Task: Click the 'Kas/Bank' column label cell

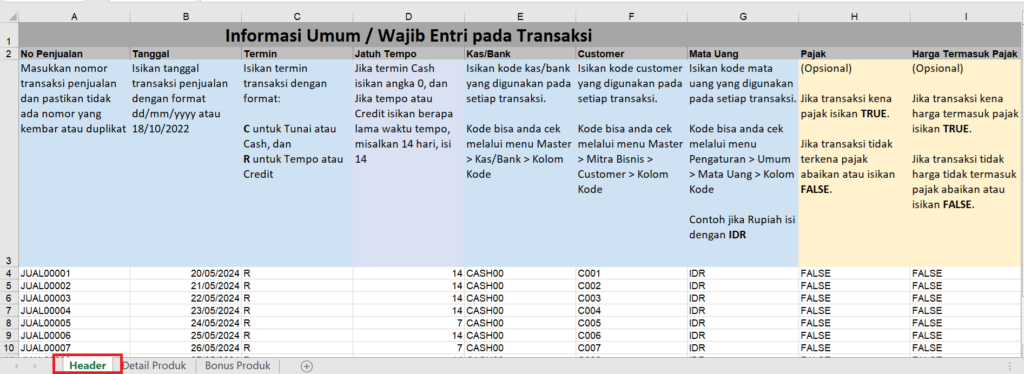Action: tap(520, 54)
